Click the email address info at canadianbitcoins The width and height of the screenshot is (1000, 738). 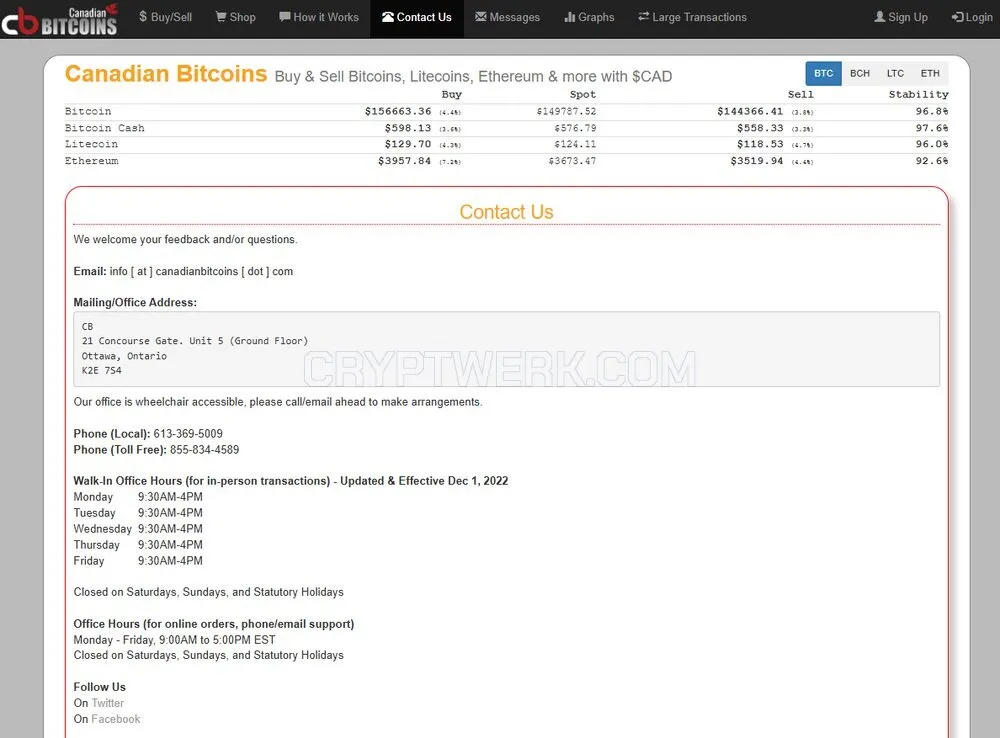click(x=202, y=271)
